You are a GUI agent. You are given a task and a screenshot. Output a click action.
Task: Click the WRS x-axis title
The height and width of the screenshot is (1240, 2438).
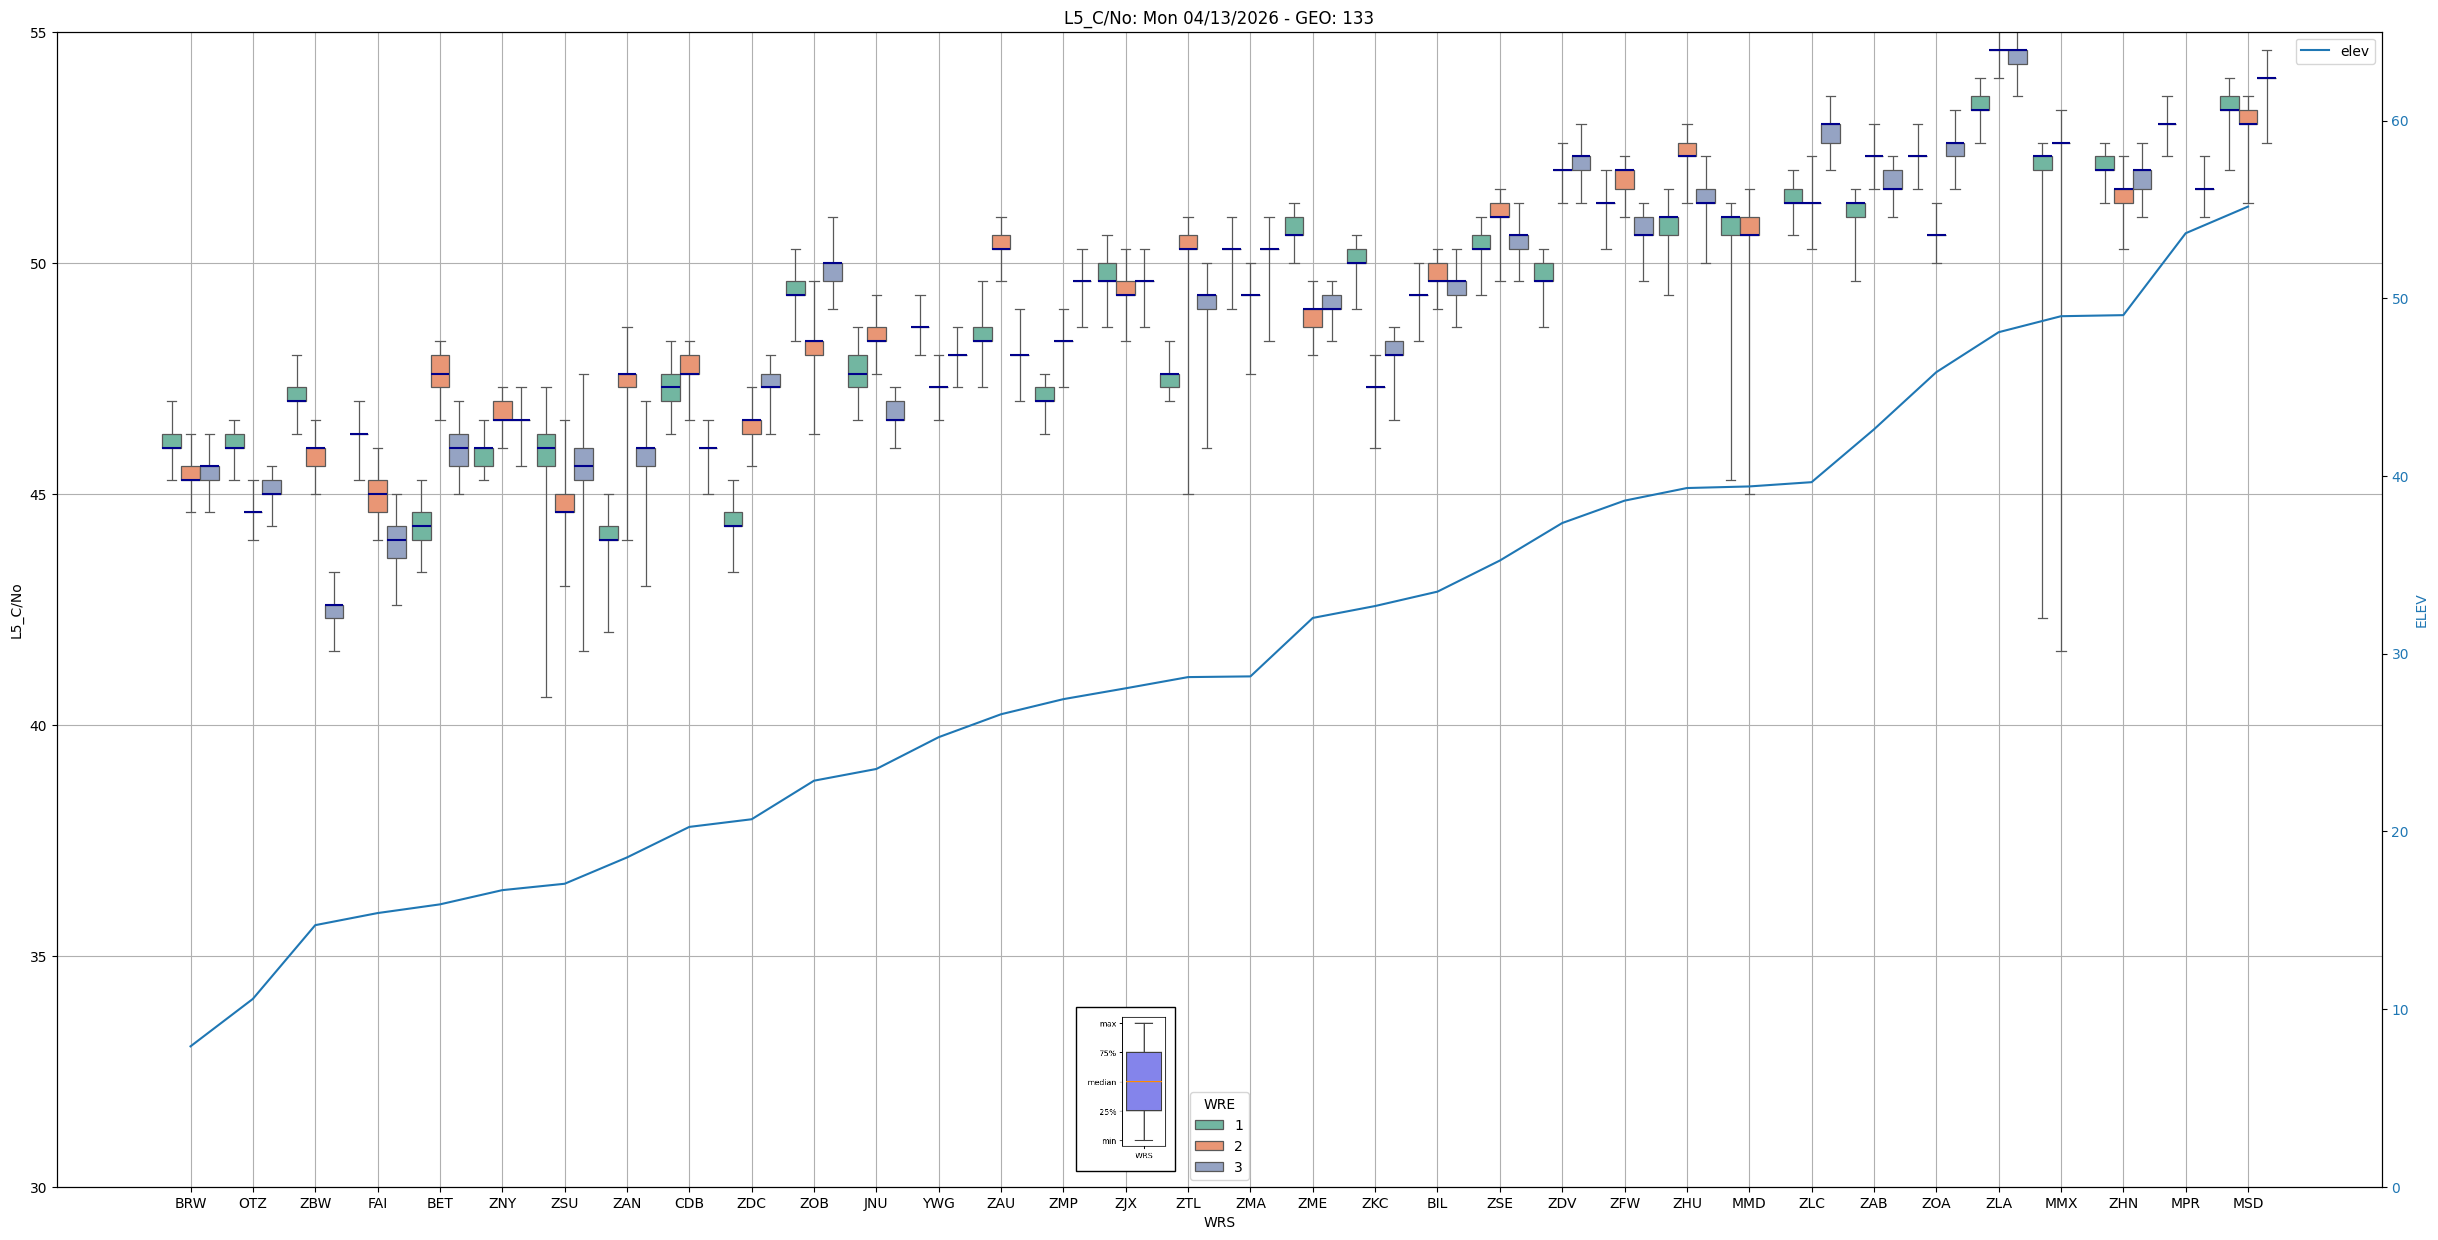pyautogui.click(x=1218, y=1222)
